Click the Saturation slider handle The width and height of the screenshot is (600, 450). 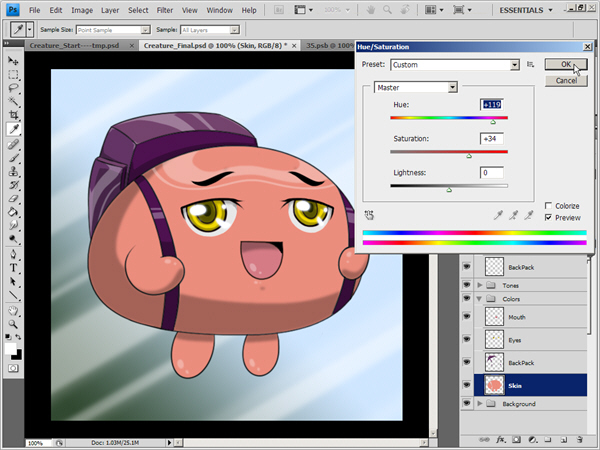pos(469,156)
